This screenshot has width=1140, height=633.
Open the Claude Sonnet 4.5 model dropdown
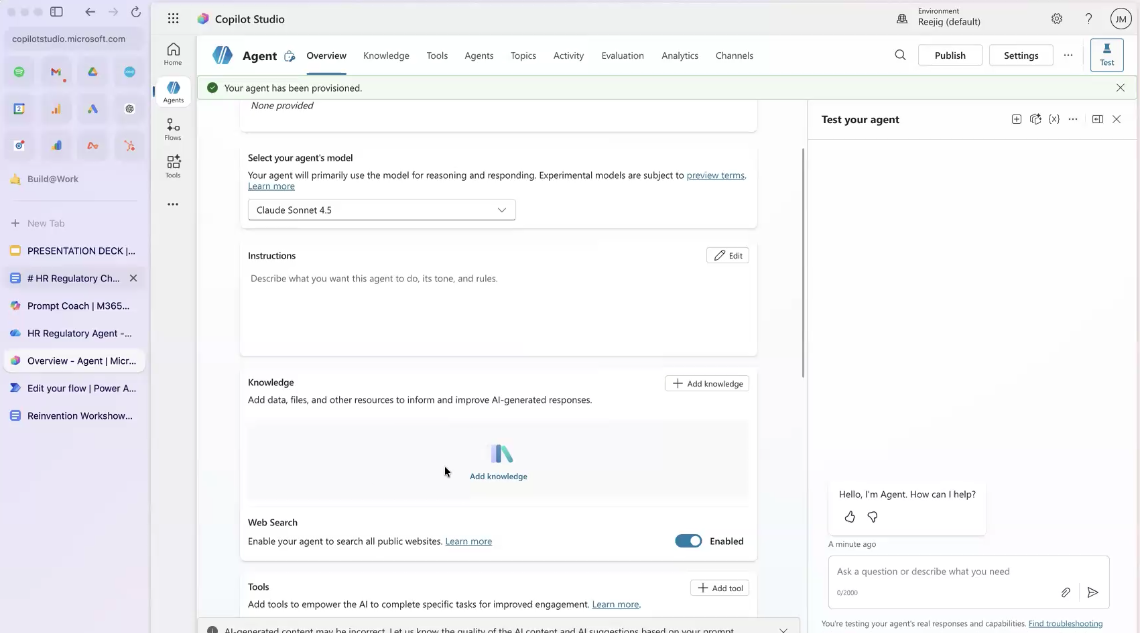pyautogui.click(x=381, y=210)
